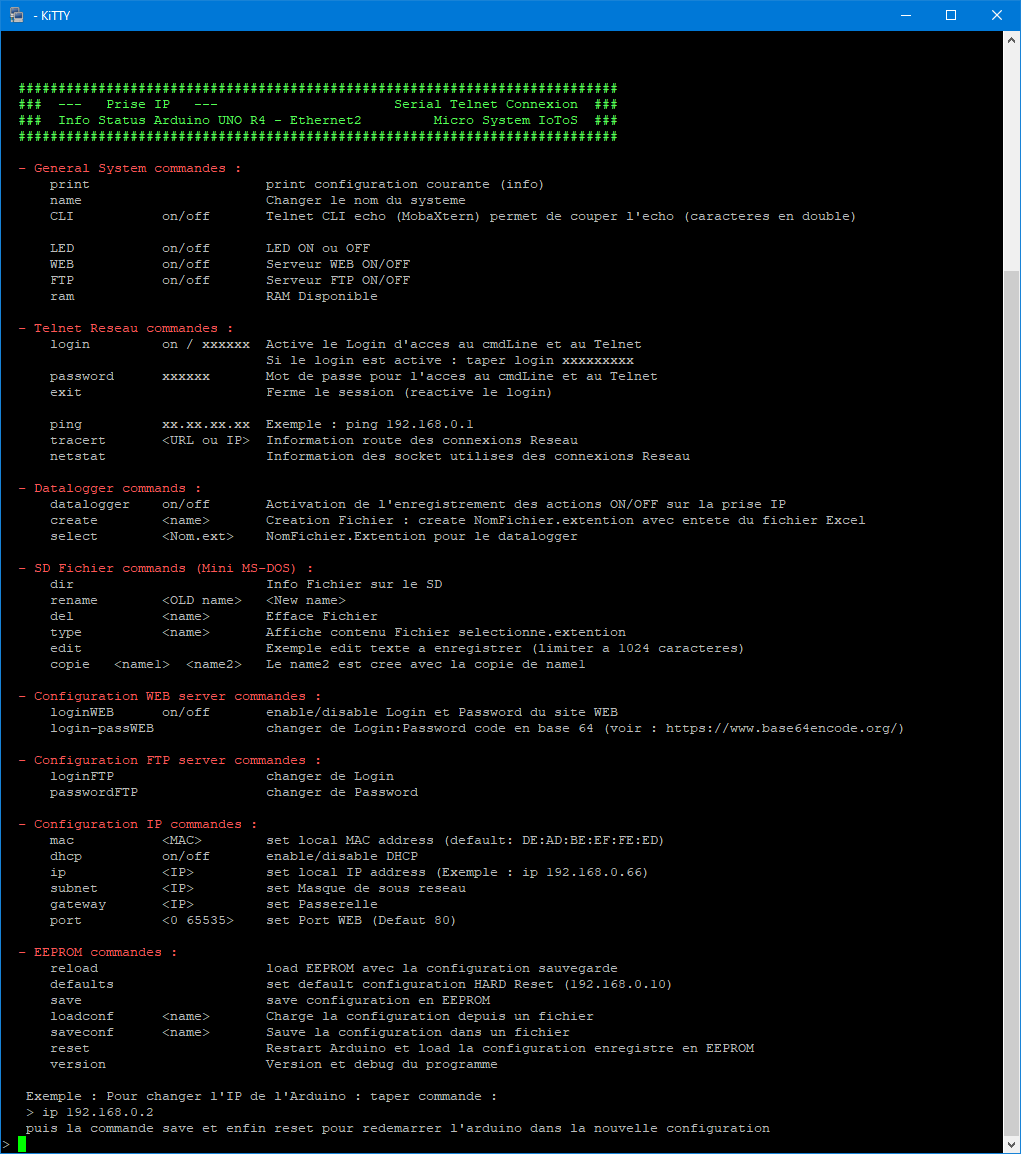This screenshot has height=1154, width=1021.
Task: Click the 'mac' command text
Action: click(62, 840)
